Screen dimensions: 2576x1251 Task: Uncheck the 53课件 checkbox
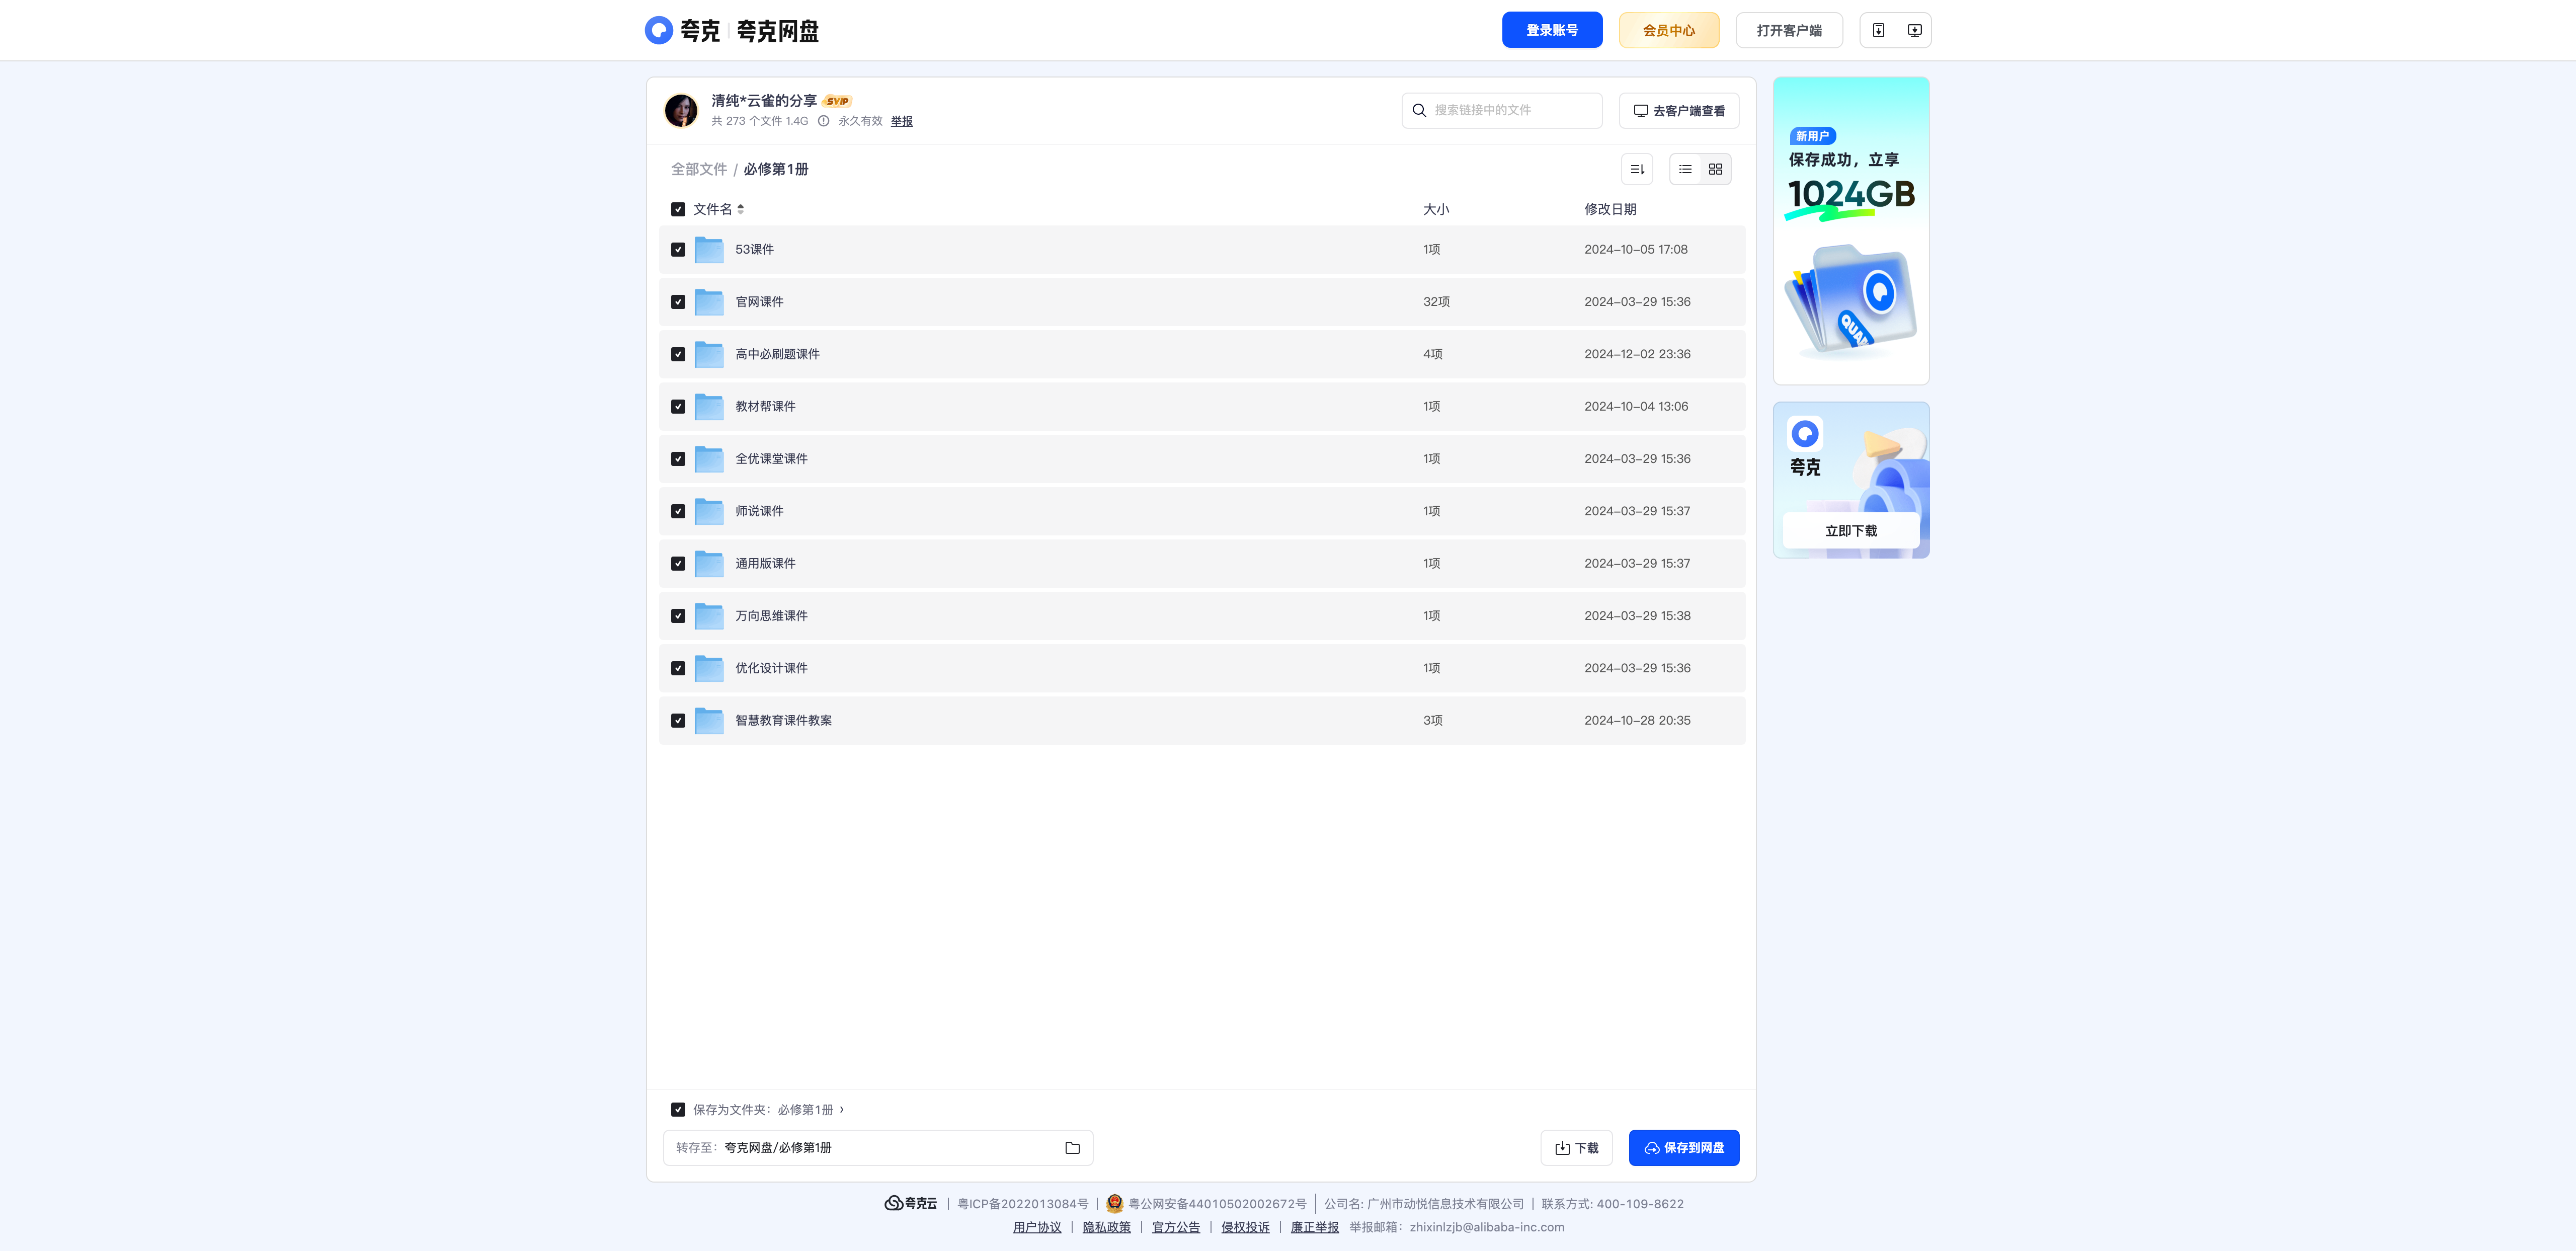(678, 250)
